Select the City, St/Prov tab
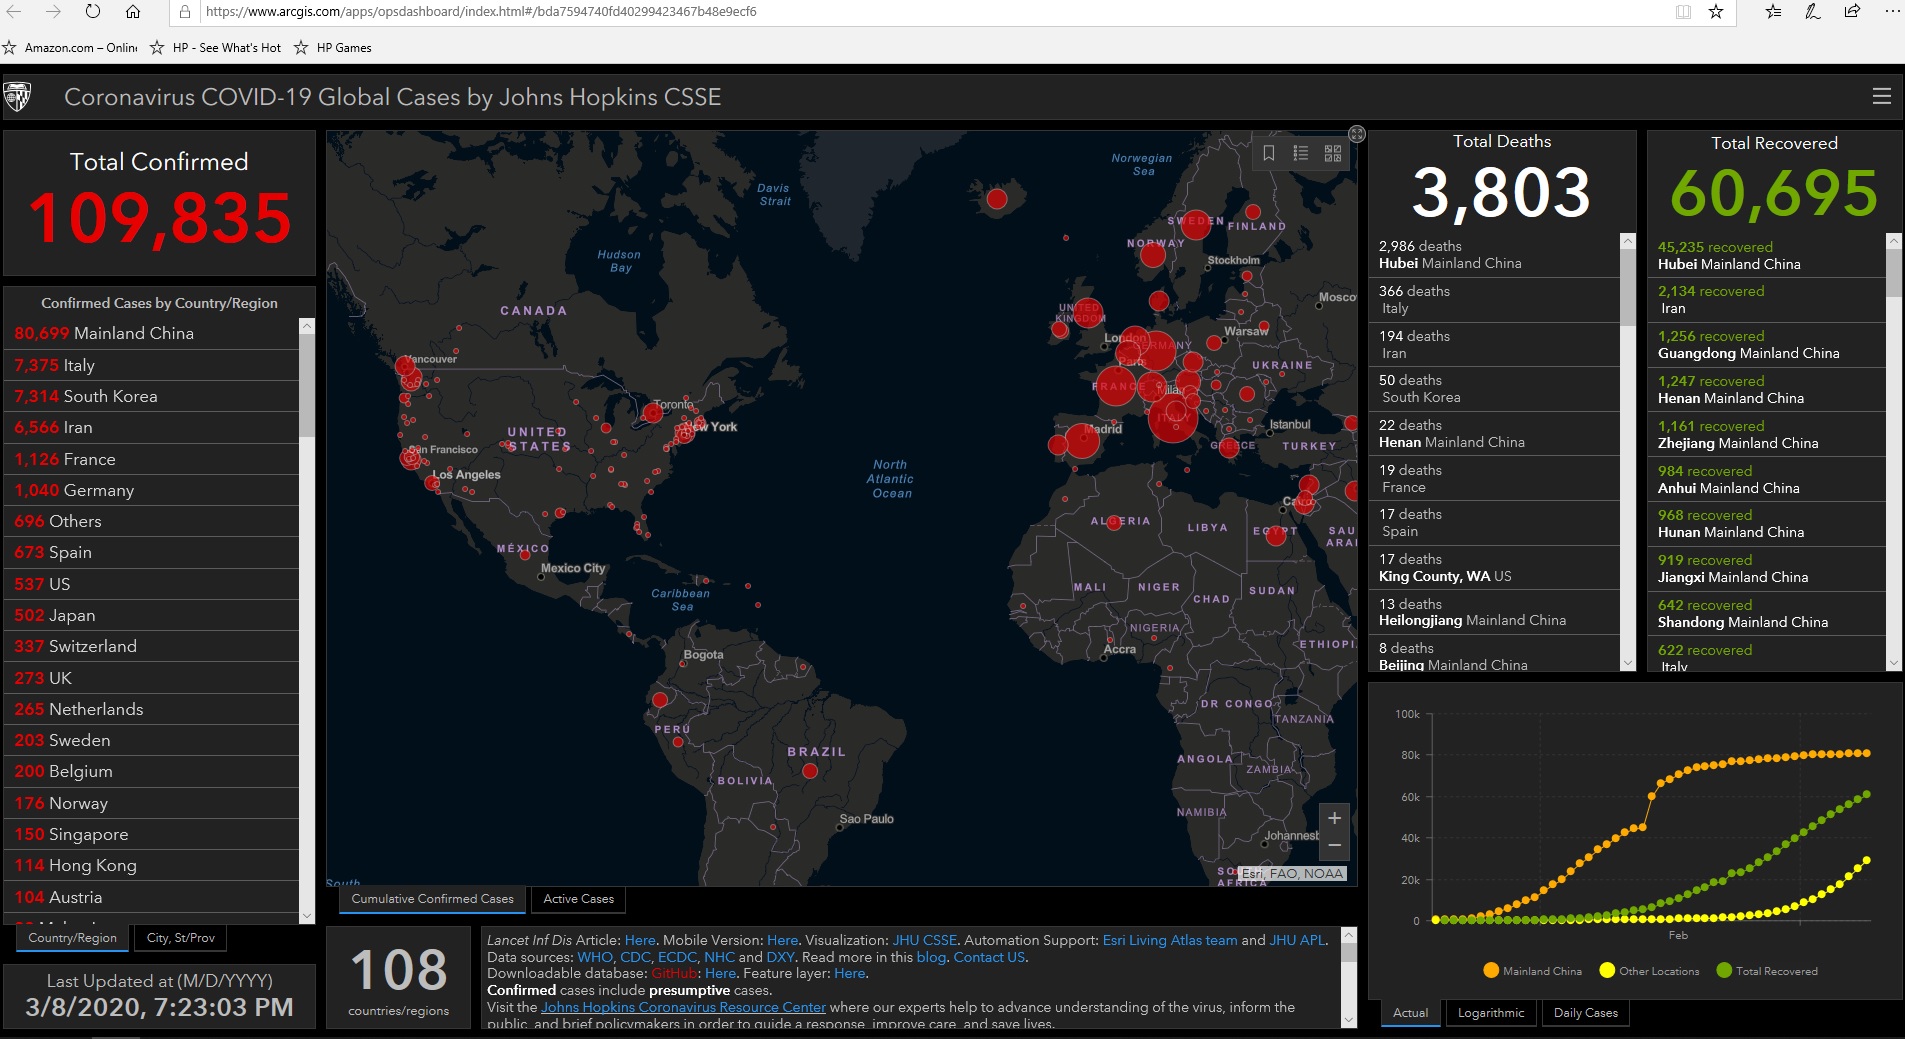Image resolution: width=1905 pixels, height=1039 pixels. click(x=180, y=938)
